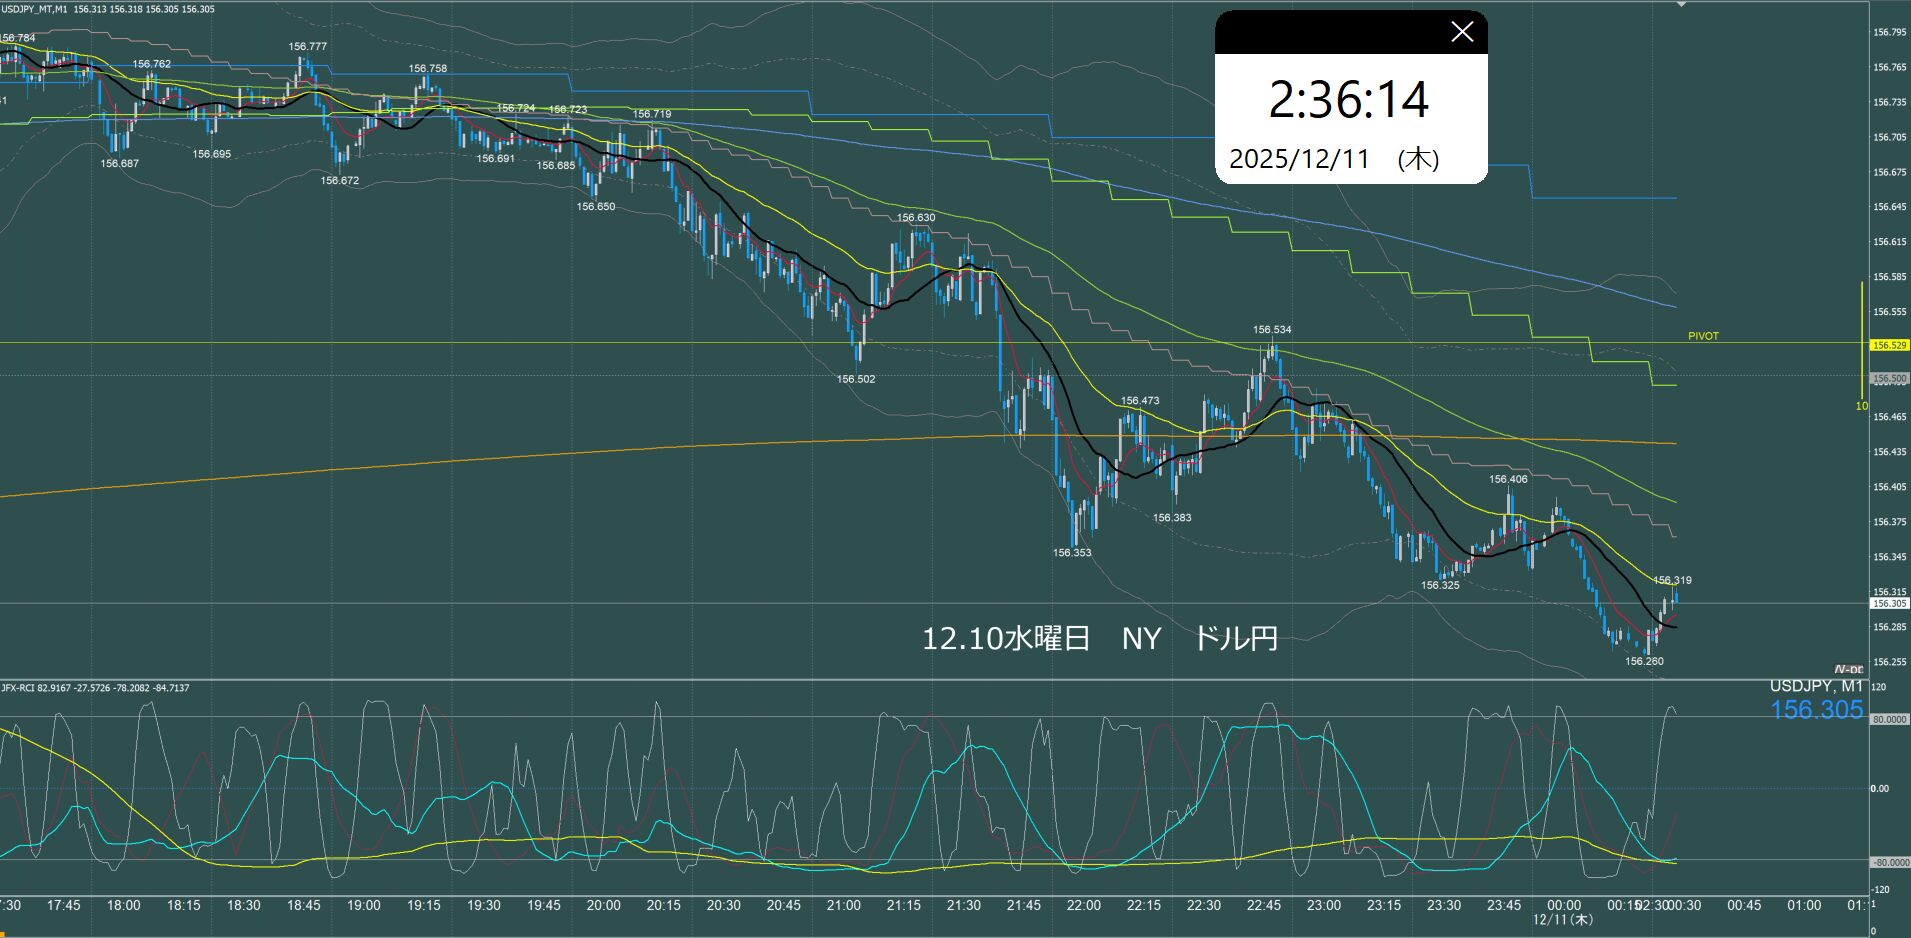The height and width of the screenshot is (938, 1911).
Task: Click the 2025/12/11 date in clock widget
Action: pyautogui.click(x=1298, y=159)
